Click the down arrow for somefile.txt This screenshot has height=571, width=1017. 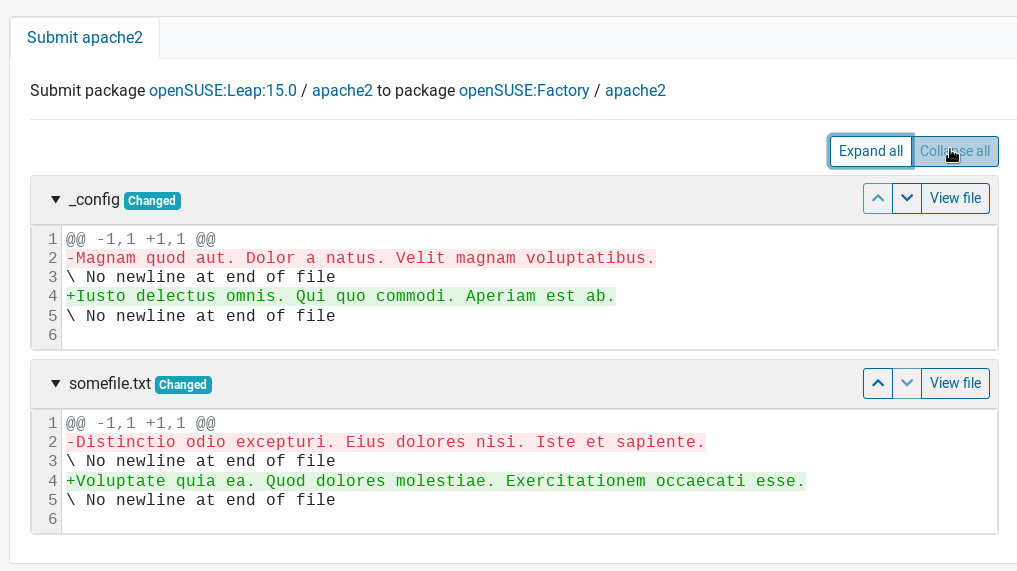coord(906,383)
